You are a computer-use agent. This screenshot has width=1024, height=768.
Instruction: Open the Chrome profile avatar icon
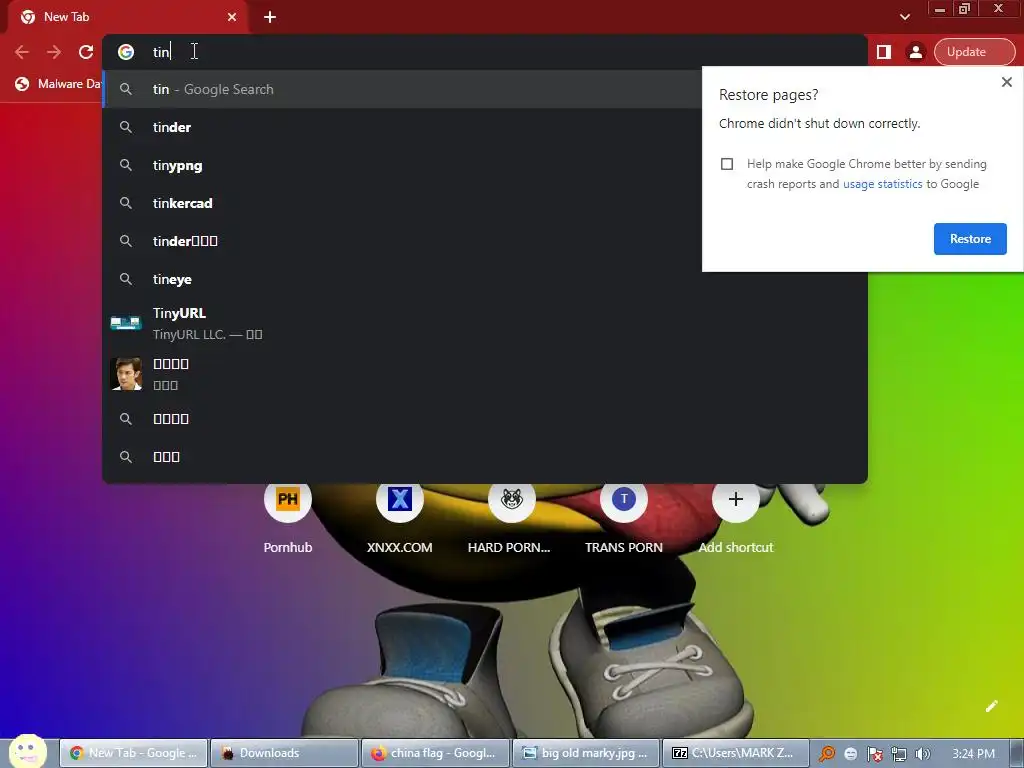coord(916,52)
